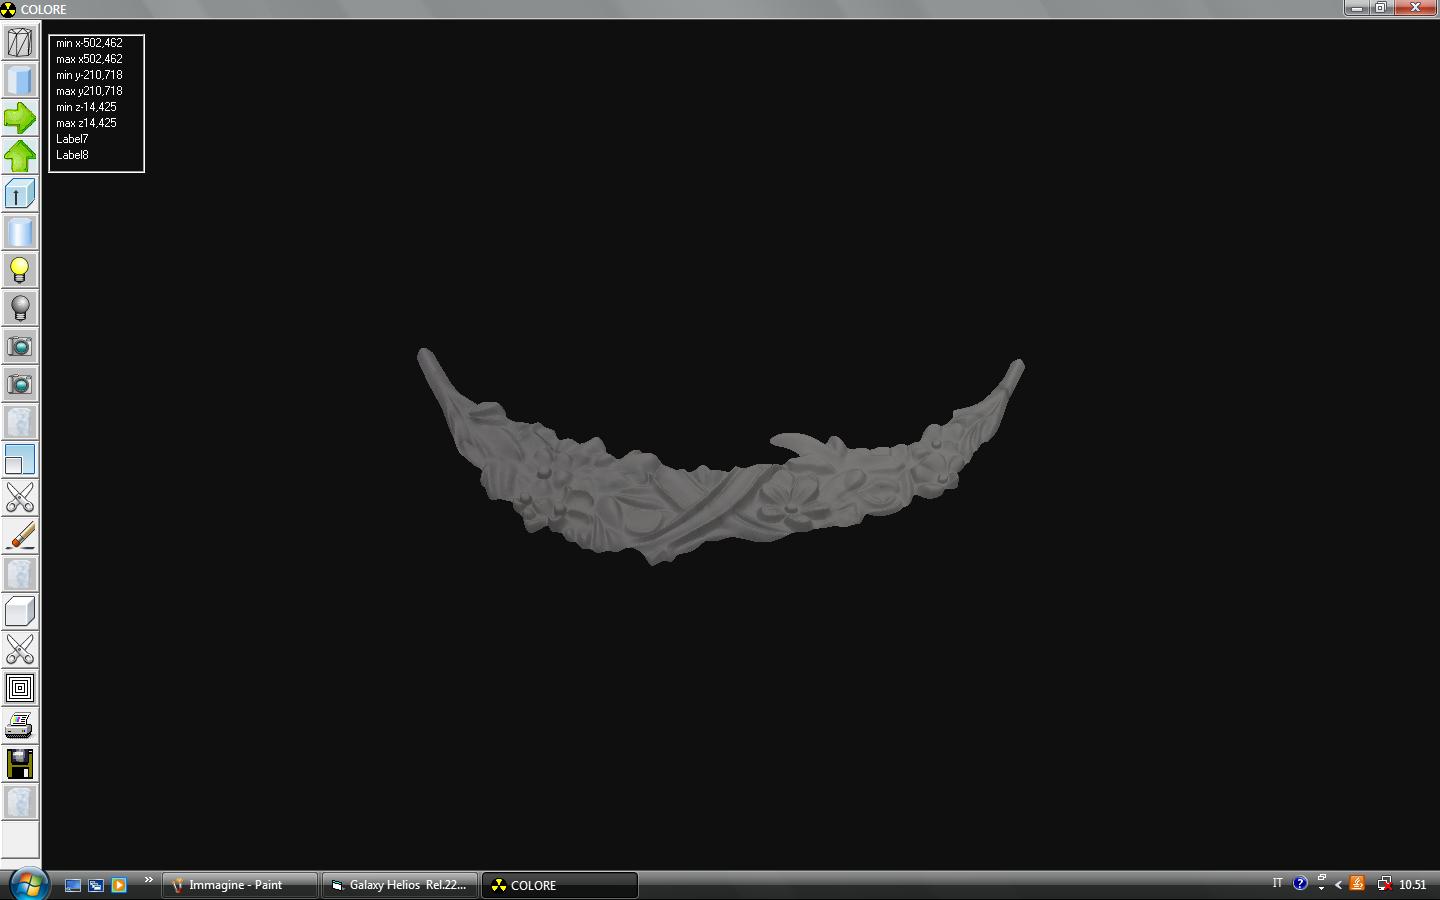Click the faded icon below the floppy disk
This screenshot has height=900, width=1440.
pos(20,802)
